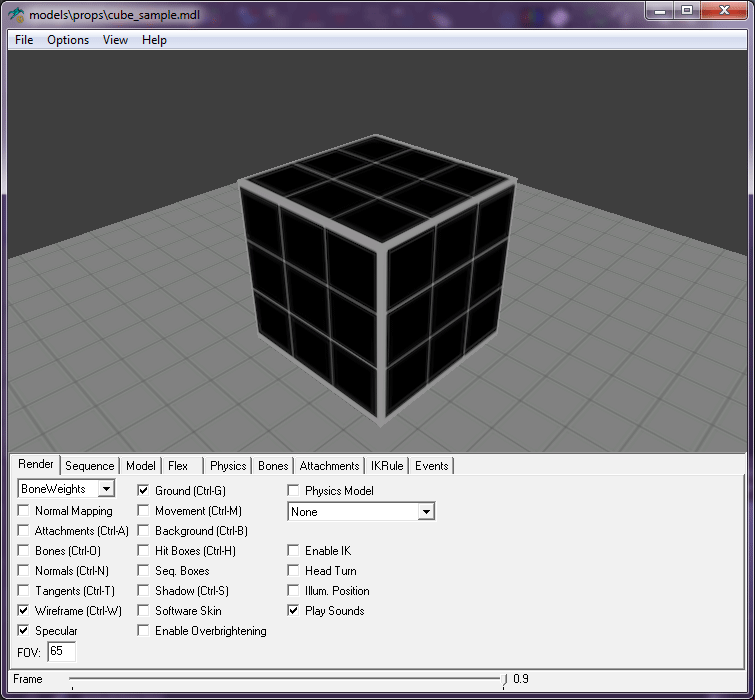Viewport: 755px width, 700px height.
Task: Select the Render tab
Action: tap(36, 464)
